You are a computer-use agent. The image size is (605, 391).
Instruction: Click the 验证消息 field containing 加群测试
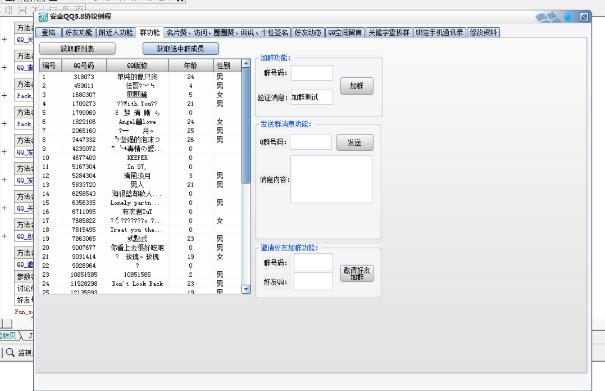[312, 97]
